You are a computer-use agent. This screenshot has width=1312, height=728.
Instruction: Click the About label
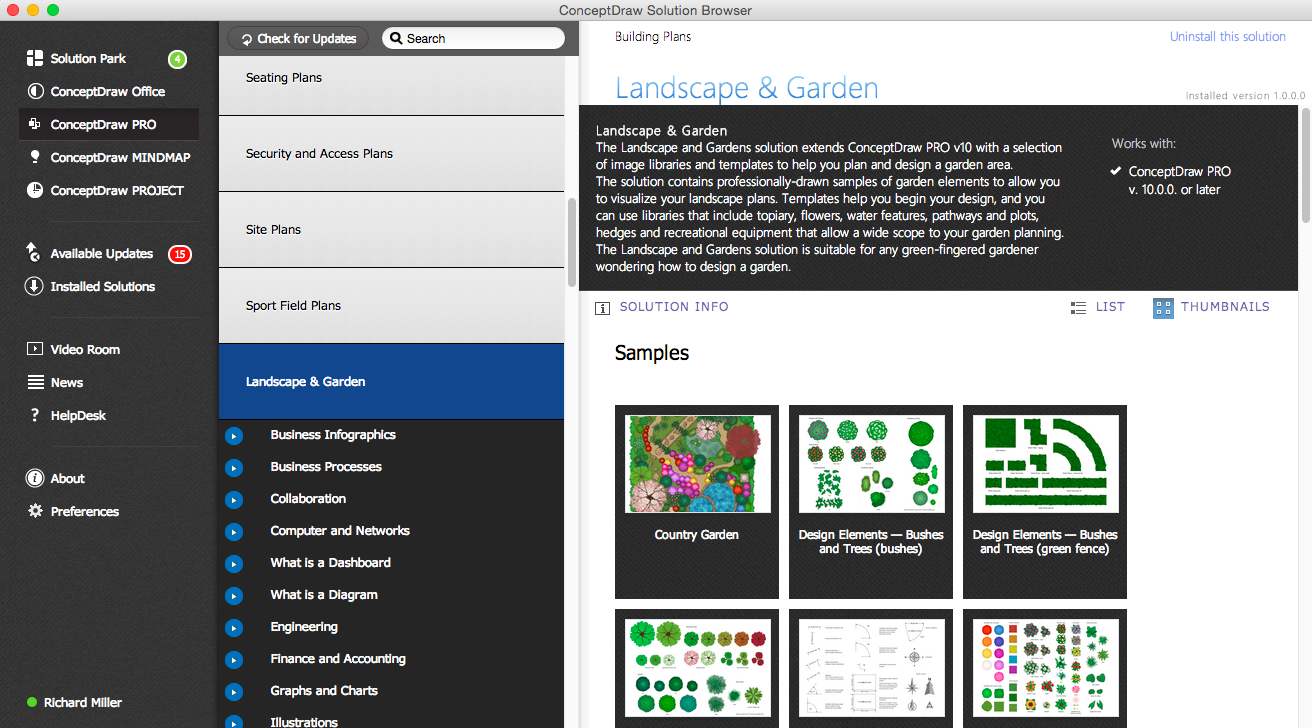click(x=68, y=479)
